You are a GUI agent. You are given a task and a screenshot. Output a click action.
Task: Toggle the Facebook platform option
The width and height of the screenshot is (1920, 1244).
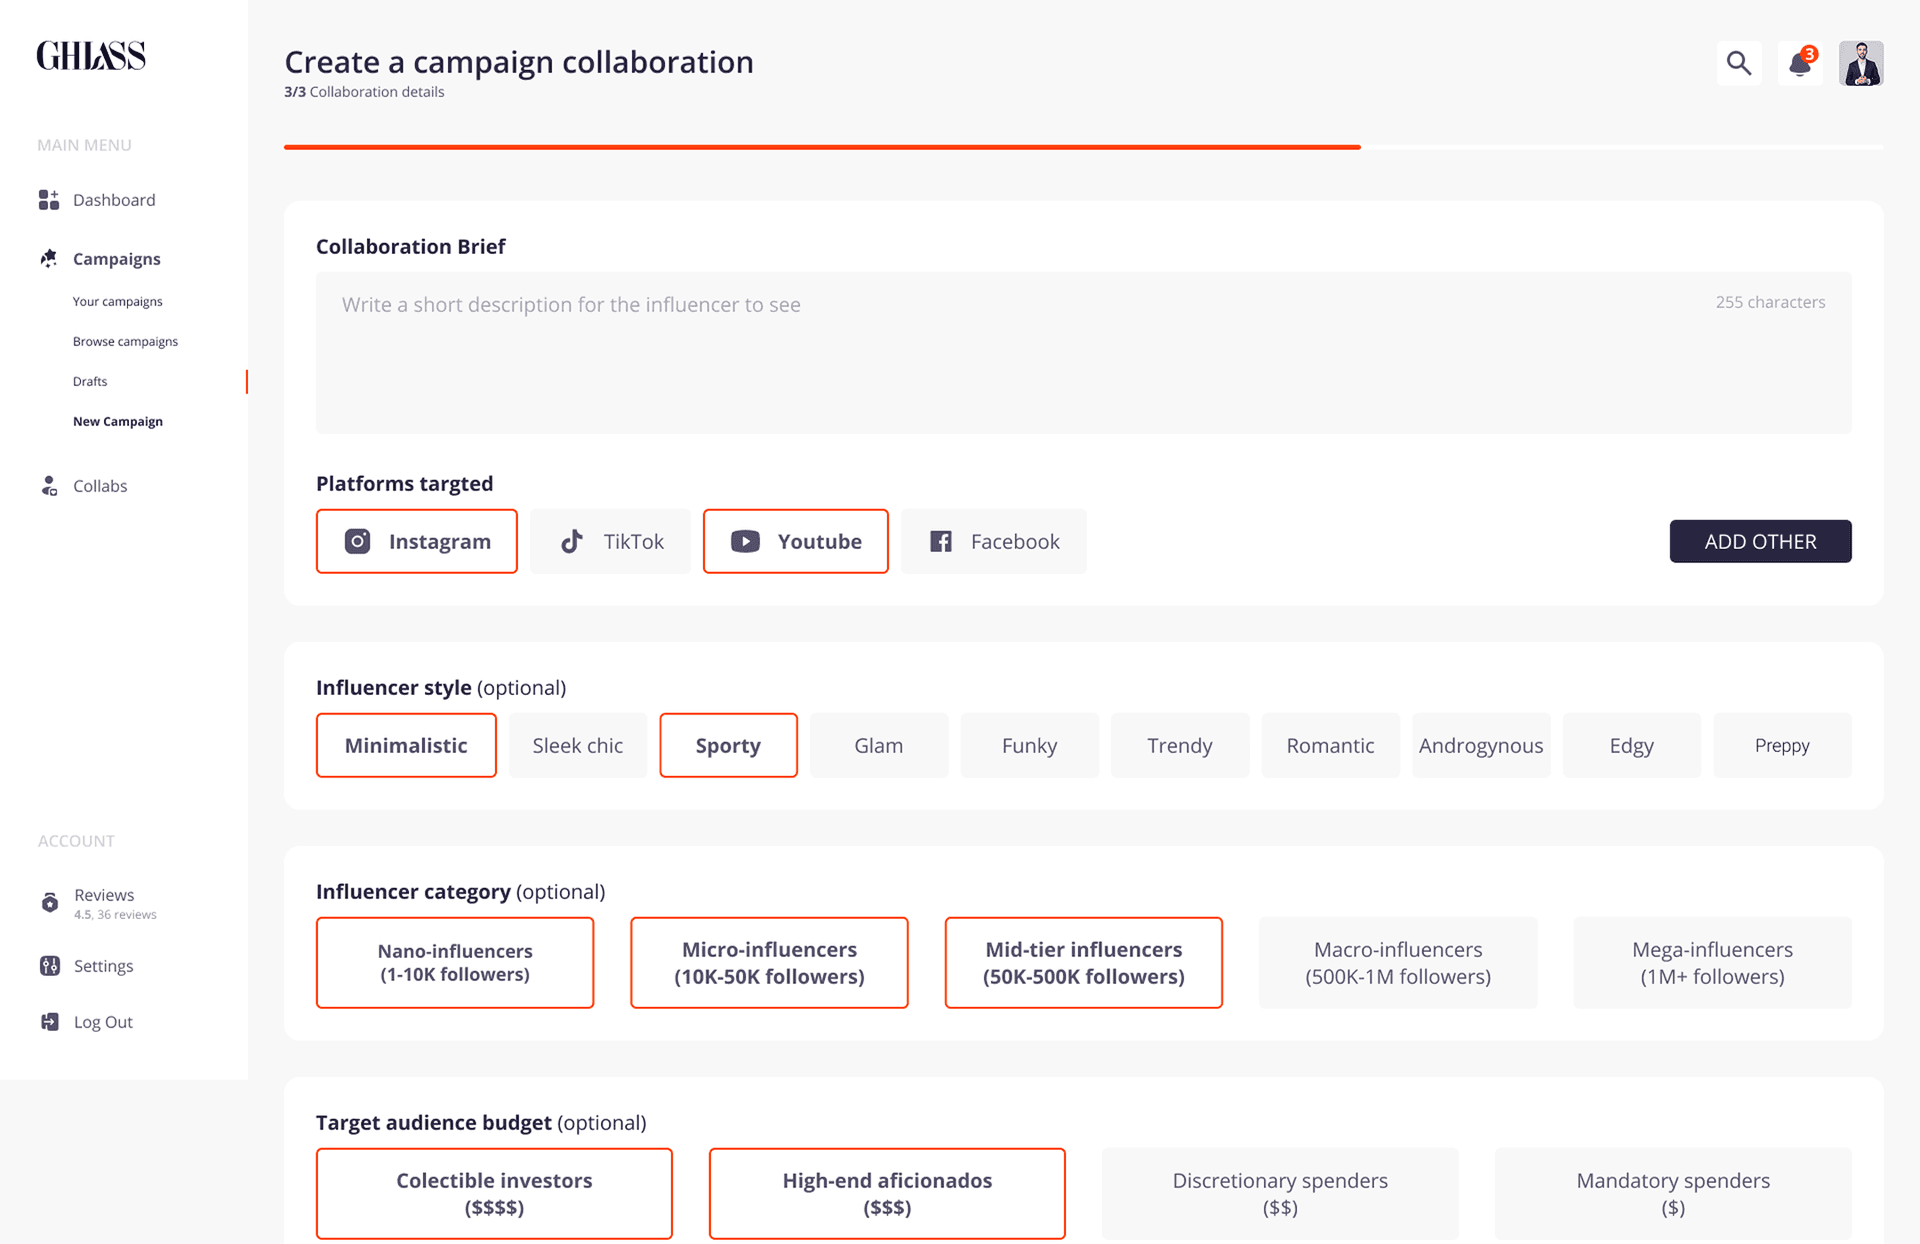(x=993, y=541)
